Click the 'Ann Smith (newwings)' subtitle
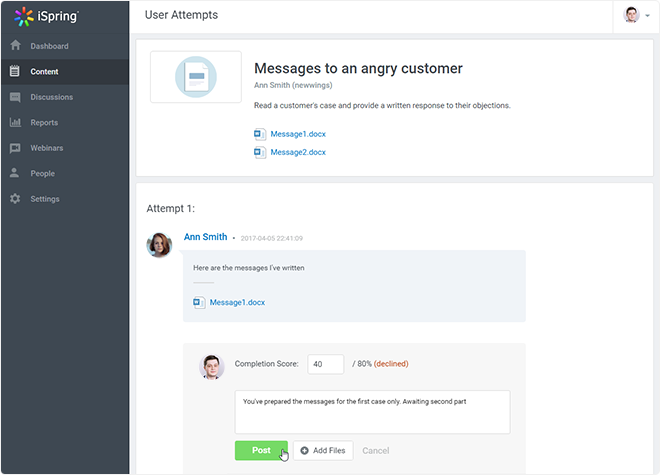 [x=293, y=85]
